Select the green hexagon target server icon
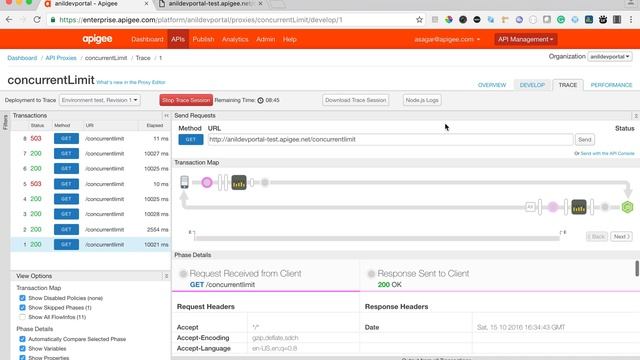This screenshot has width=640, height=360. pos(627,207)
